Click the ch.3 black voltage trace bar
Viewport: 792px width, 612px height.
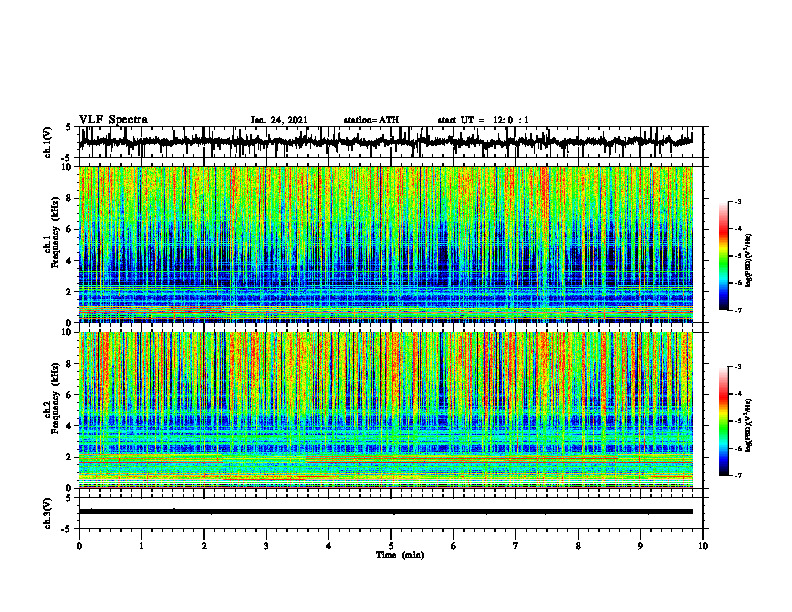[386, 512]
